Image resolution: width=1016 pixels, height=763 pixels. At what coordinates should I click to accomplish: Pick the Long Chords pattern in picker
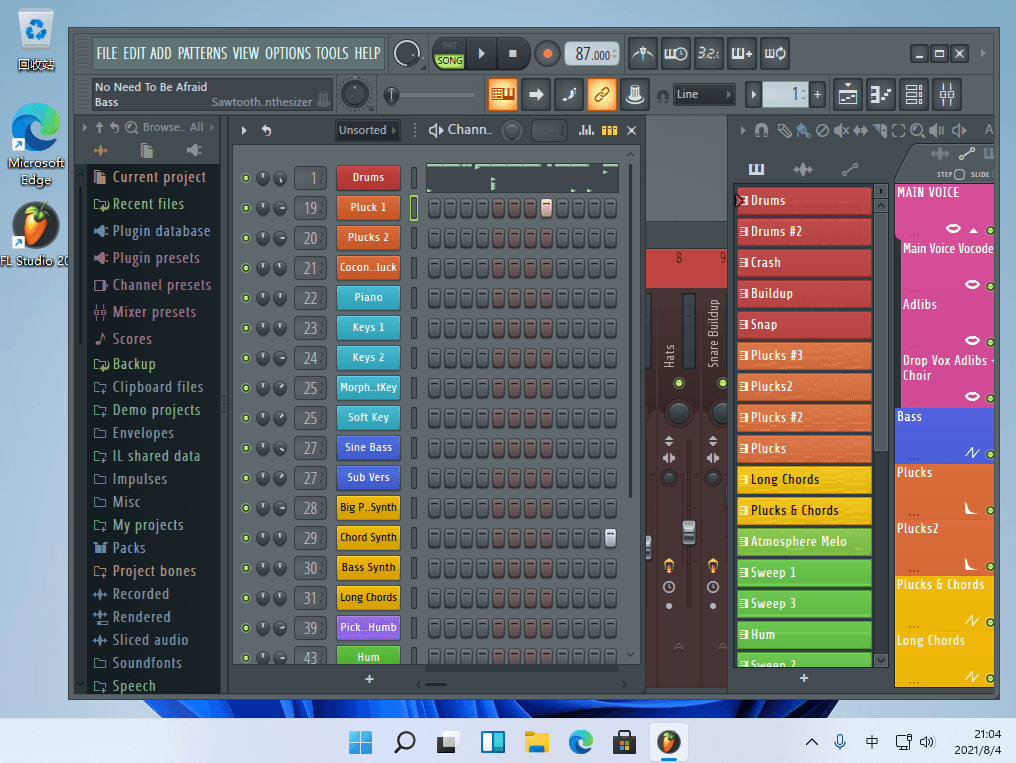804,480
